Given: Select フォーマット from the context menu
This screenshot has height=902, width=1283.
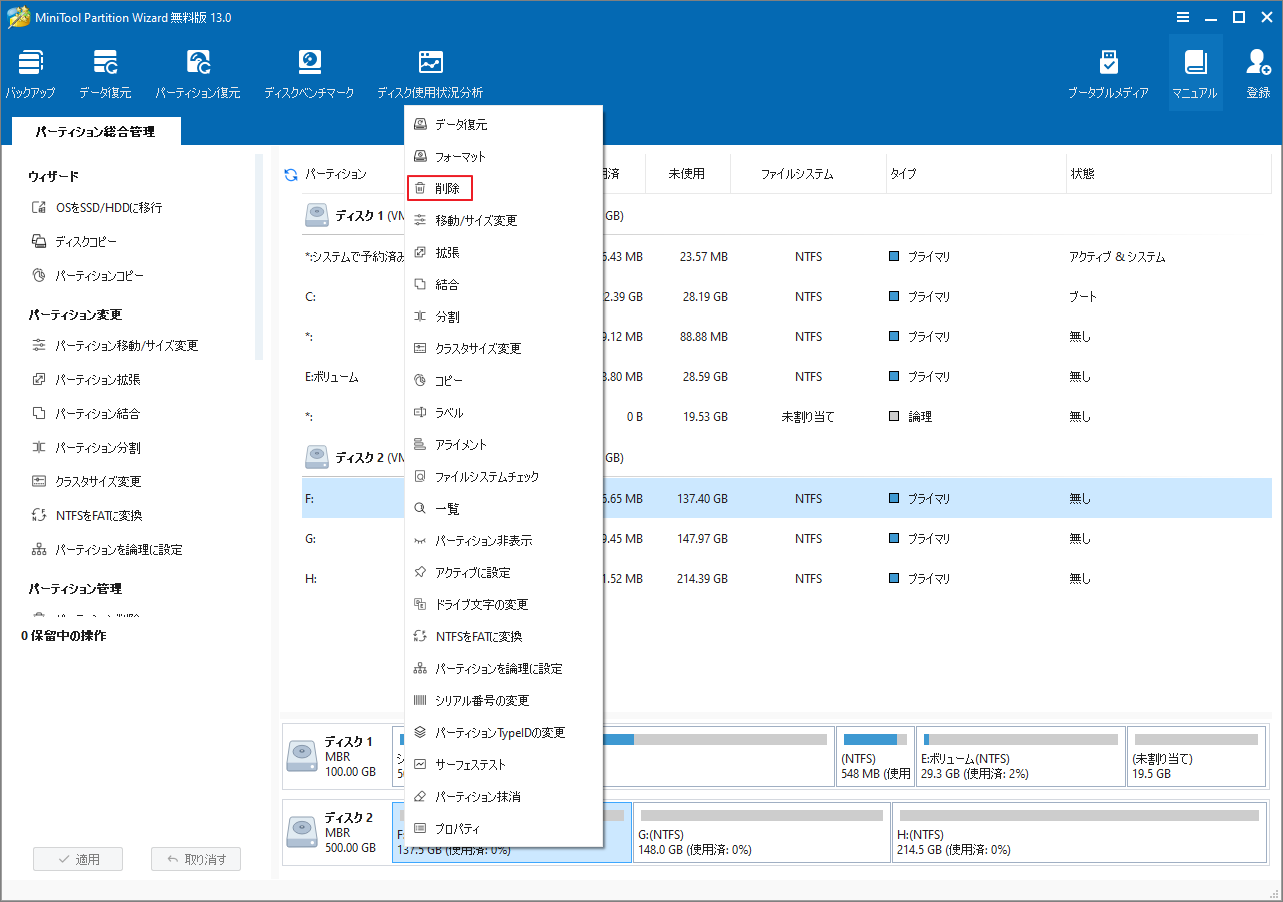Looking at the screenshot, I should 460,157.
